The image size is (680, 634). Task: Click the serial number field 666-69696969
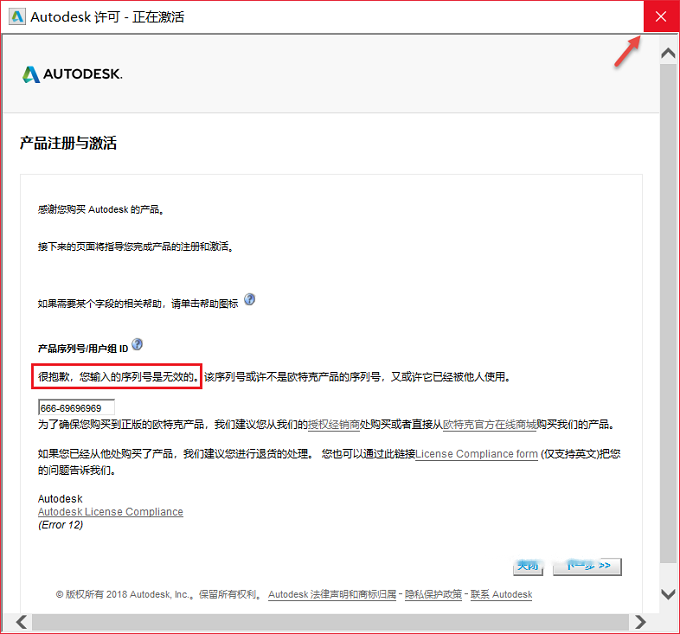point(76,408)
